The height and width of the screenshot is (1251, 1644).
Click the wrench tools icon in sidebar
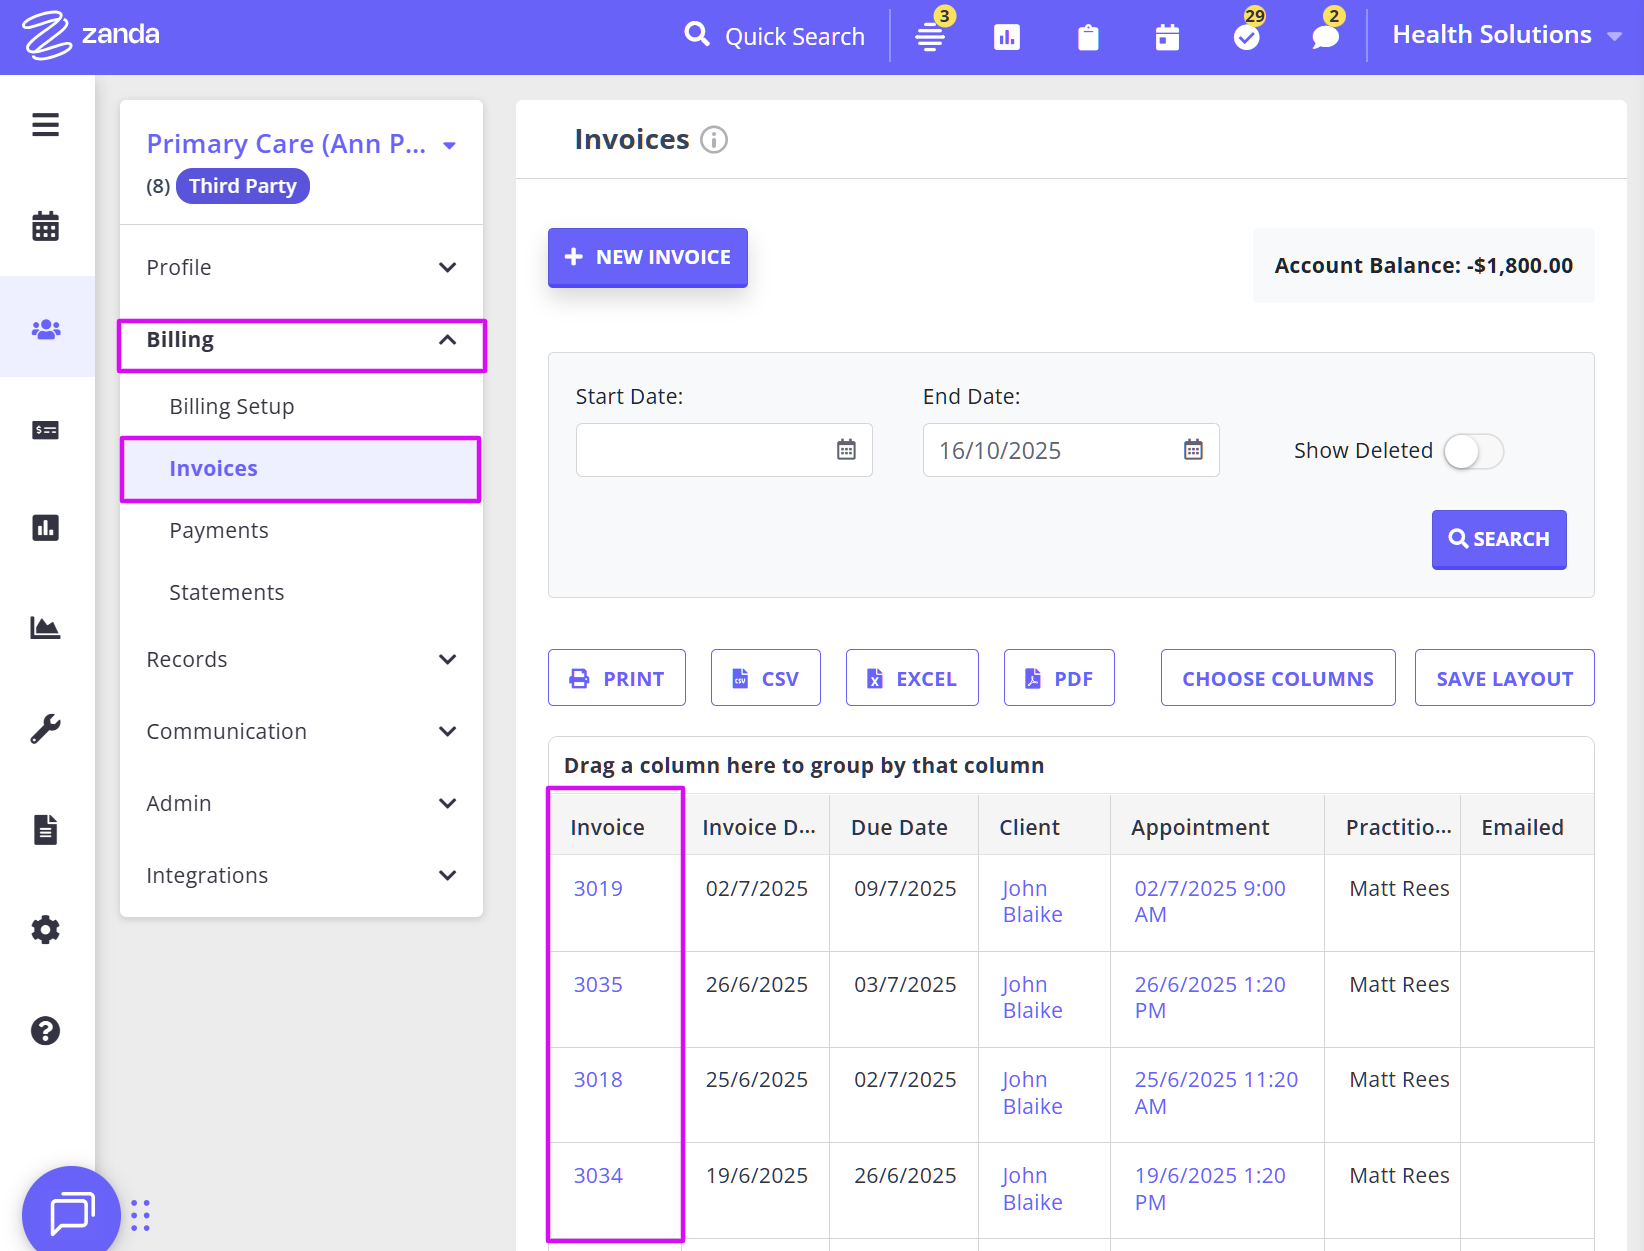coord(45,728)
